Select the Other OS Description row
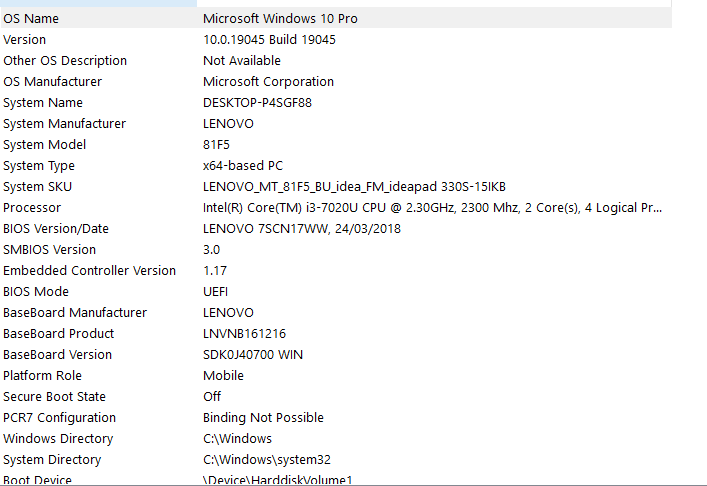 coord(65,61)
